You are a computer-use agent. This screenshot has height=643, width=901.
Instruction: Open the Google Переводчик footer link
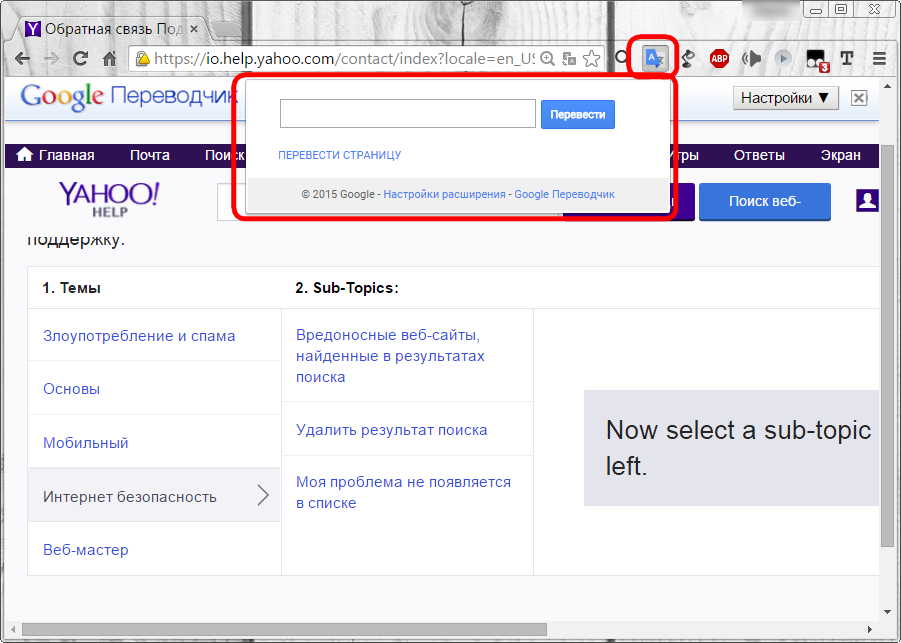(x=564, y=194)
